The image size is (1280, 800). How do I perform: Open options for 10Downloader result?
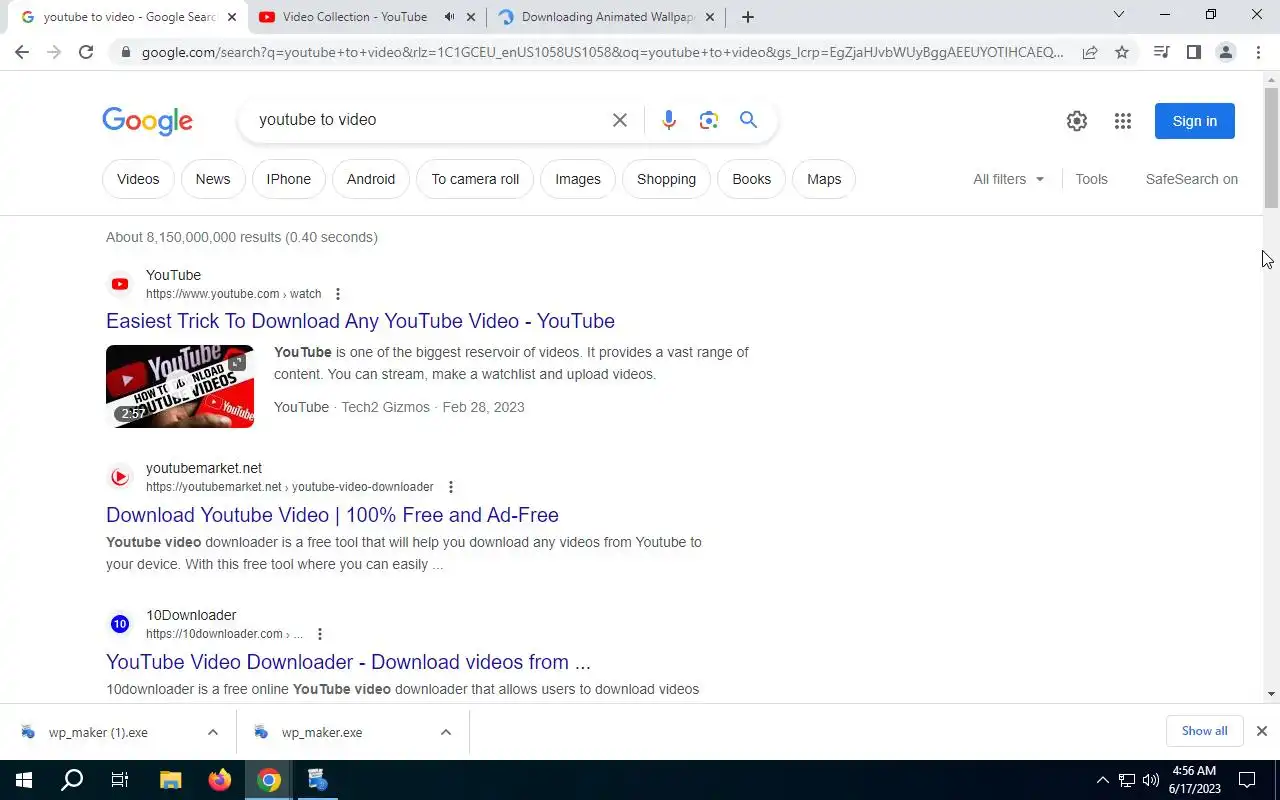pos(320,634)
